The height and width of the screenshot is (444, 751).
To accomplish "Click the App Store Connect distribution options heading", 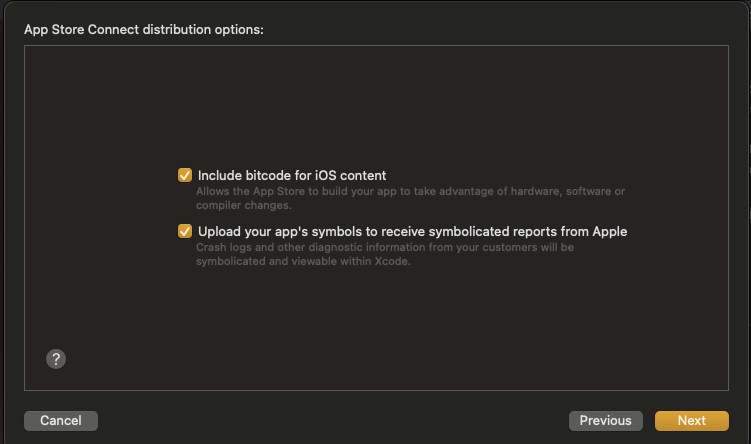I will (144, 30).
